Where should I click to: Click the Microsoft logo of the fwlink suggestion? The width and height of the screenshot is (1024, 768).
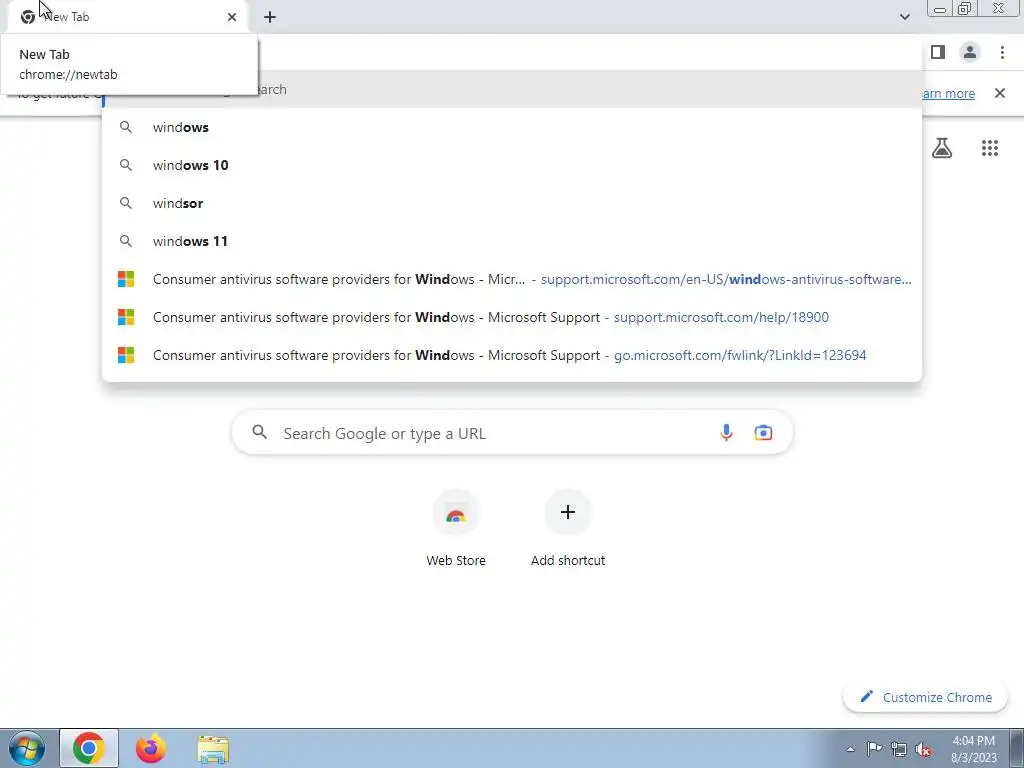[126, 355]
